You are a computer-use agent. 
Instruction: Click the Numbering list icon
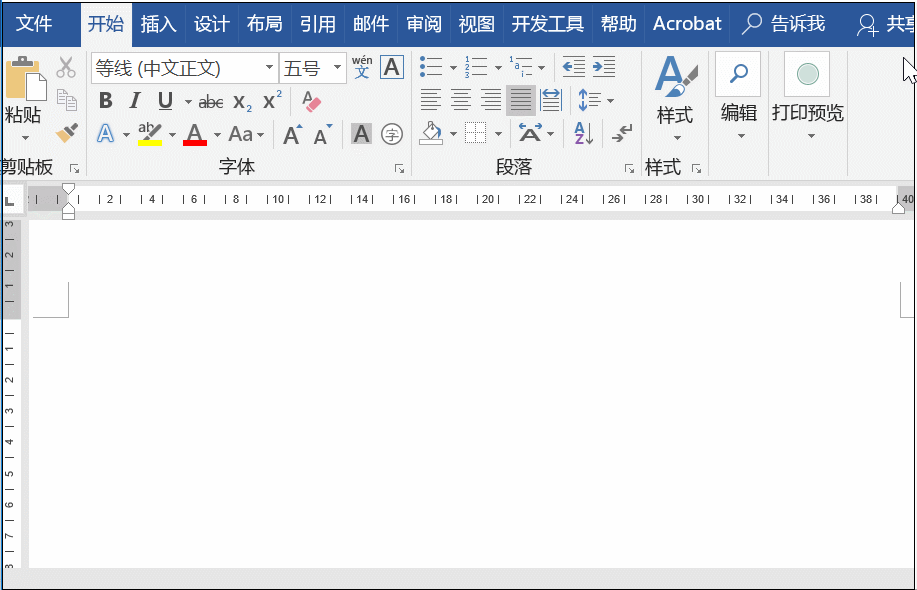pos(476,67)
